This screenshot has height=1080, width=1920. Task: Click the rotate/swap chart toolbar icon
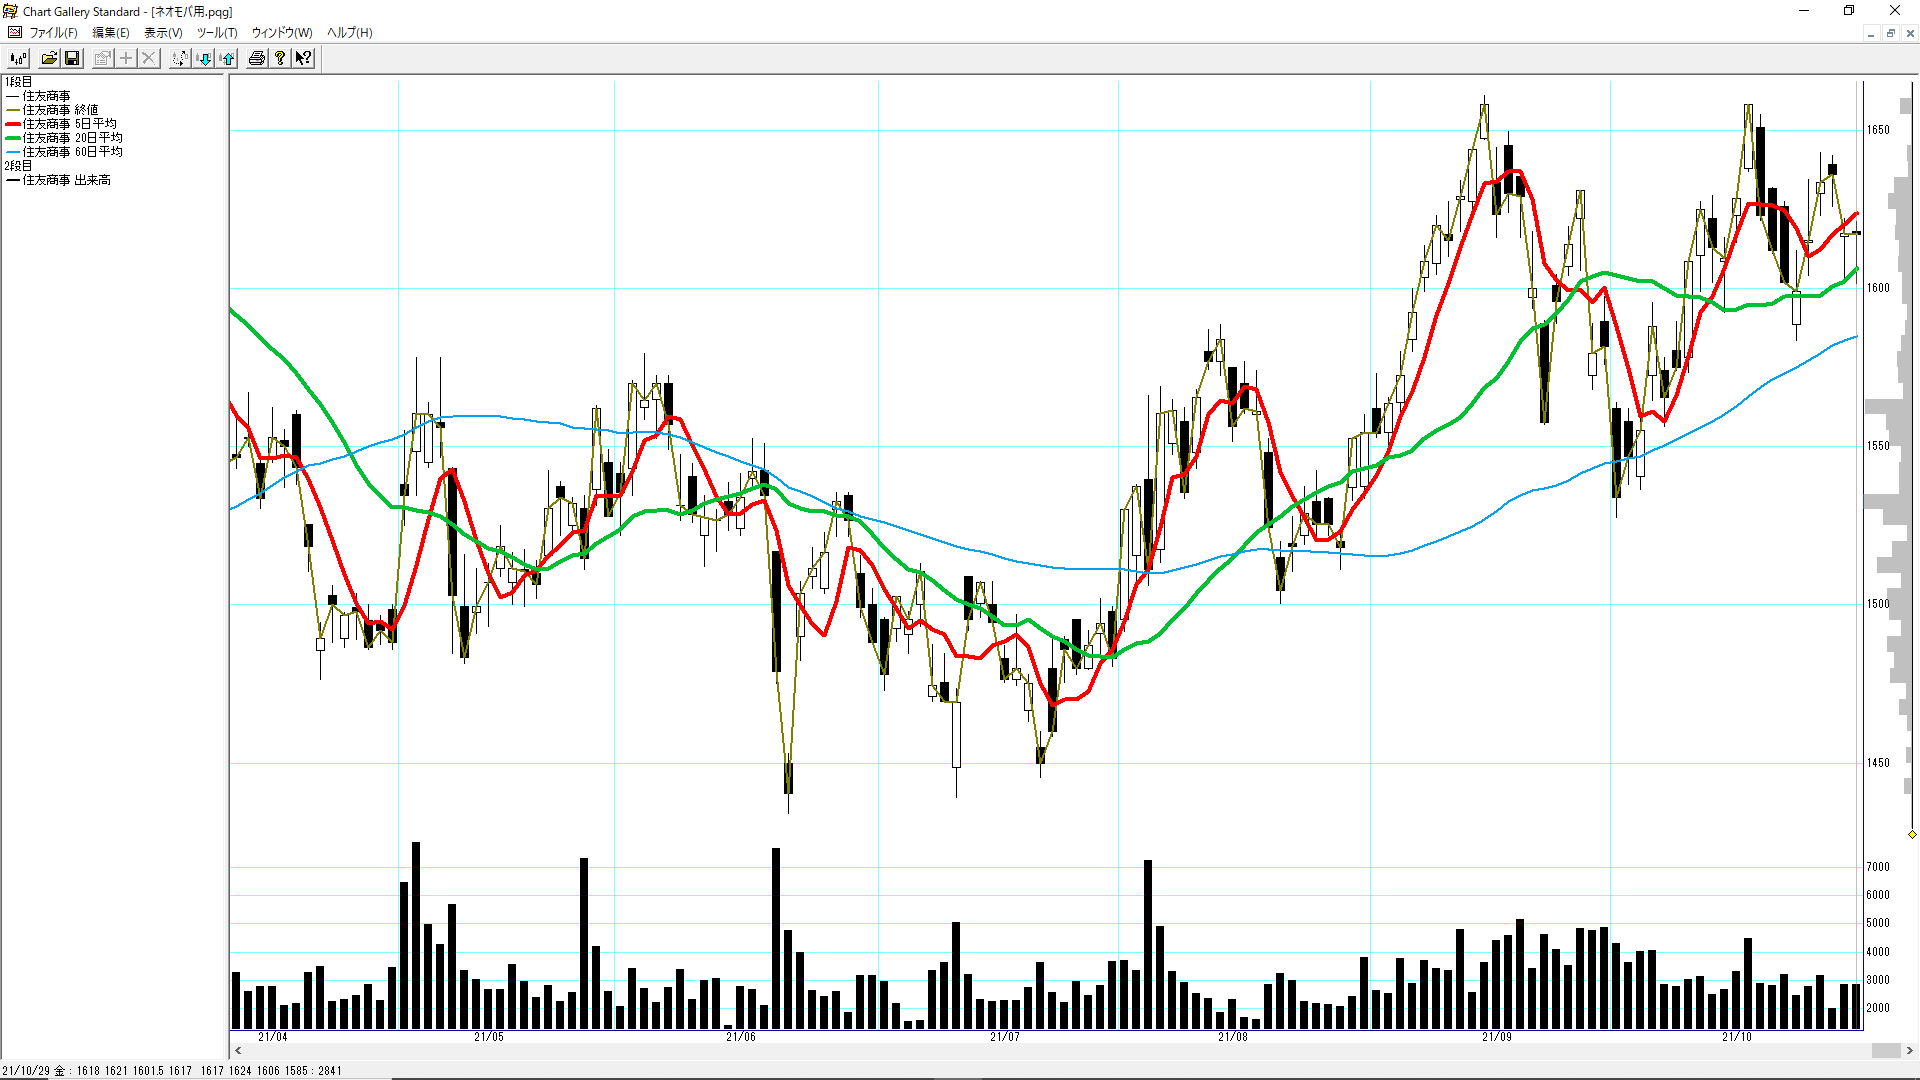(180, 58)
